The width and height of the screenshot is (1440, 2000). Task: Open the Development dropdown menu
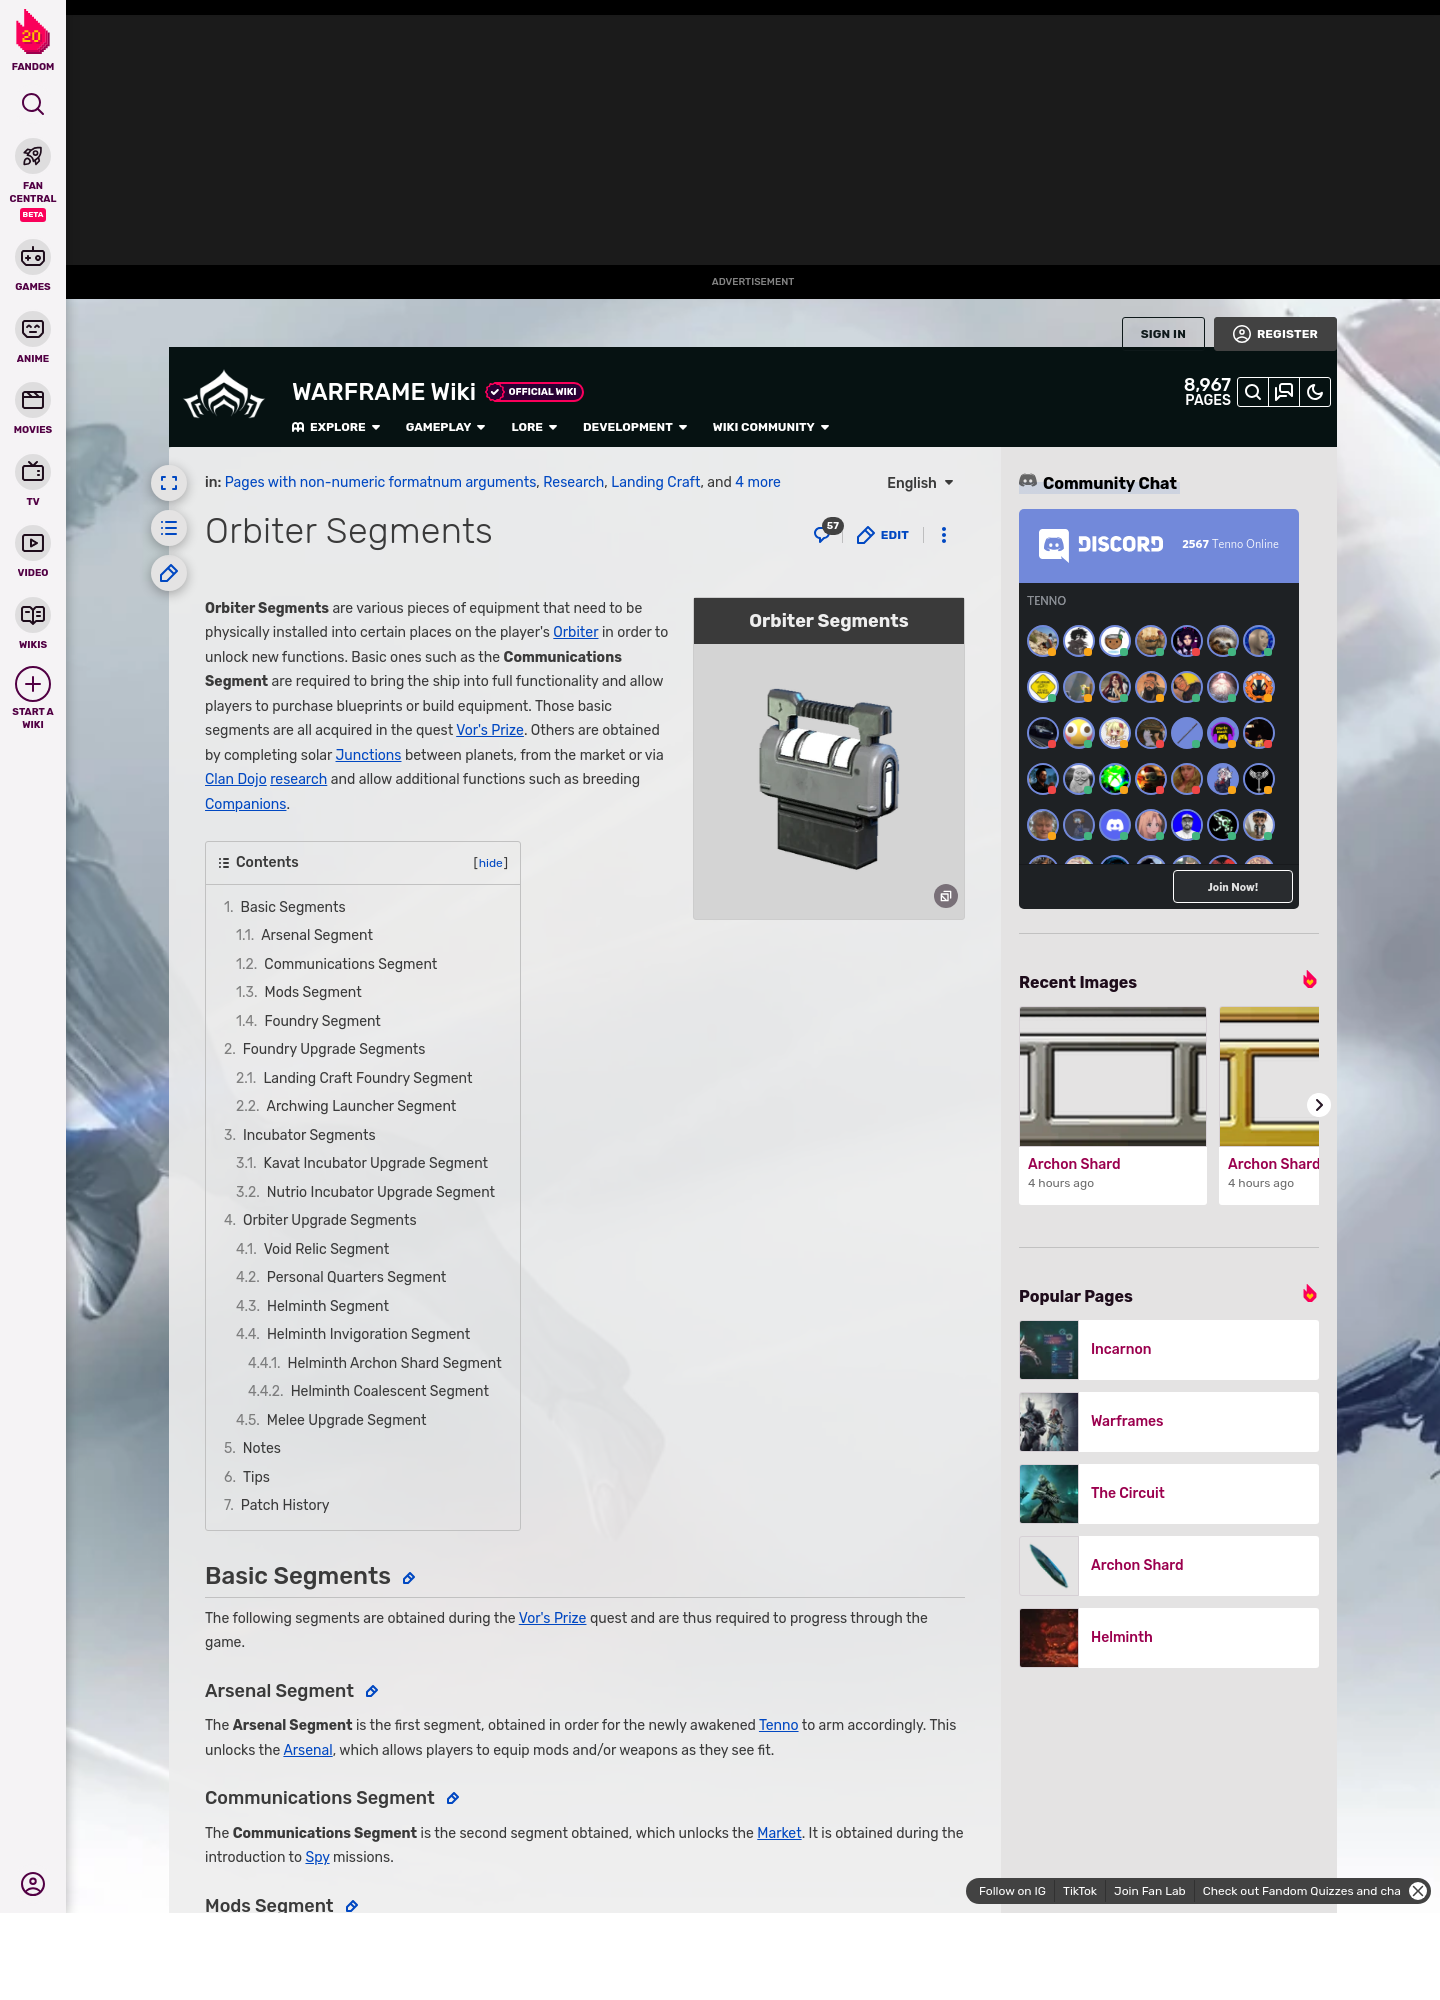[x=635, y=427]
